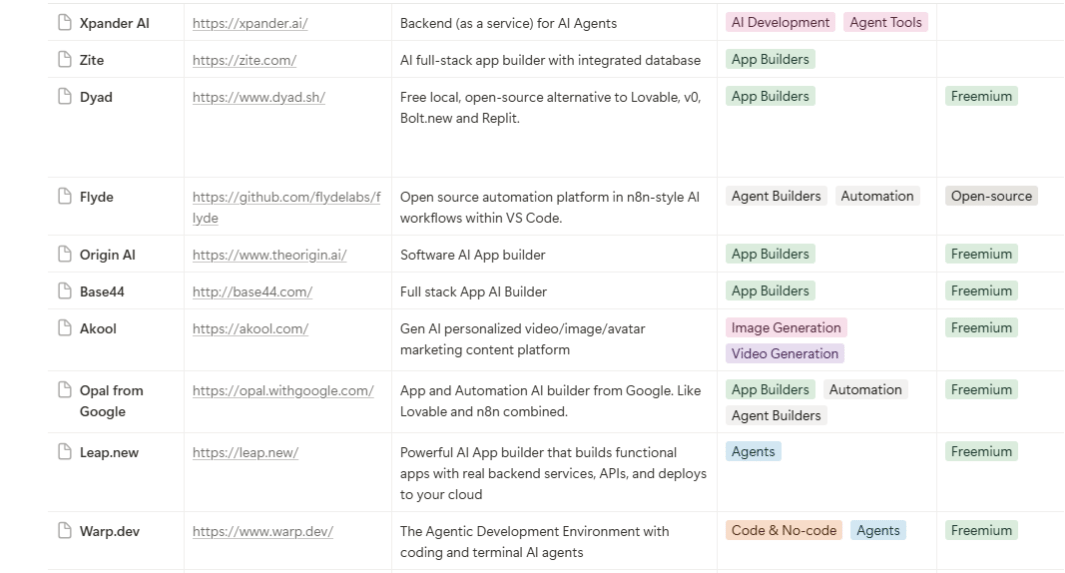
Task: Click the App Builders tag in Origin AI row
Action: (770, 254)
